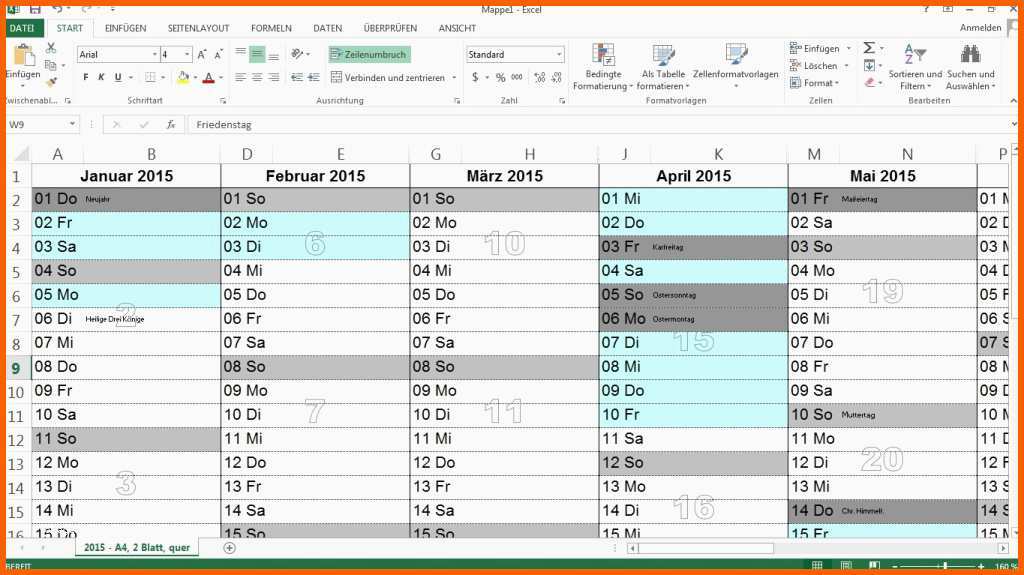Switch to the DATEN tab

coord(327,28)
